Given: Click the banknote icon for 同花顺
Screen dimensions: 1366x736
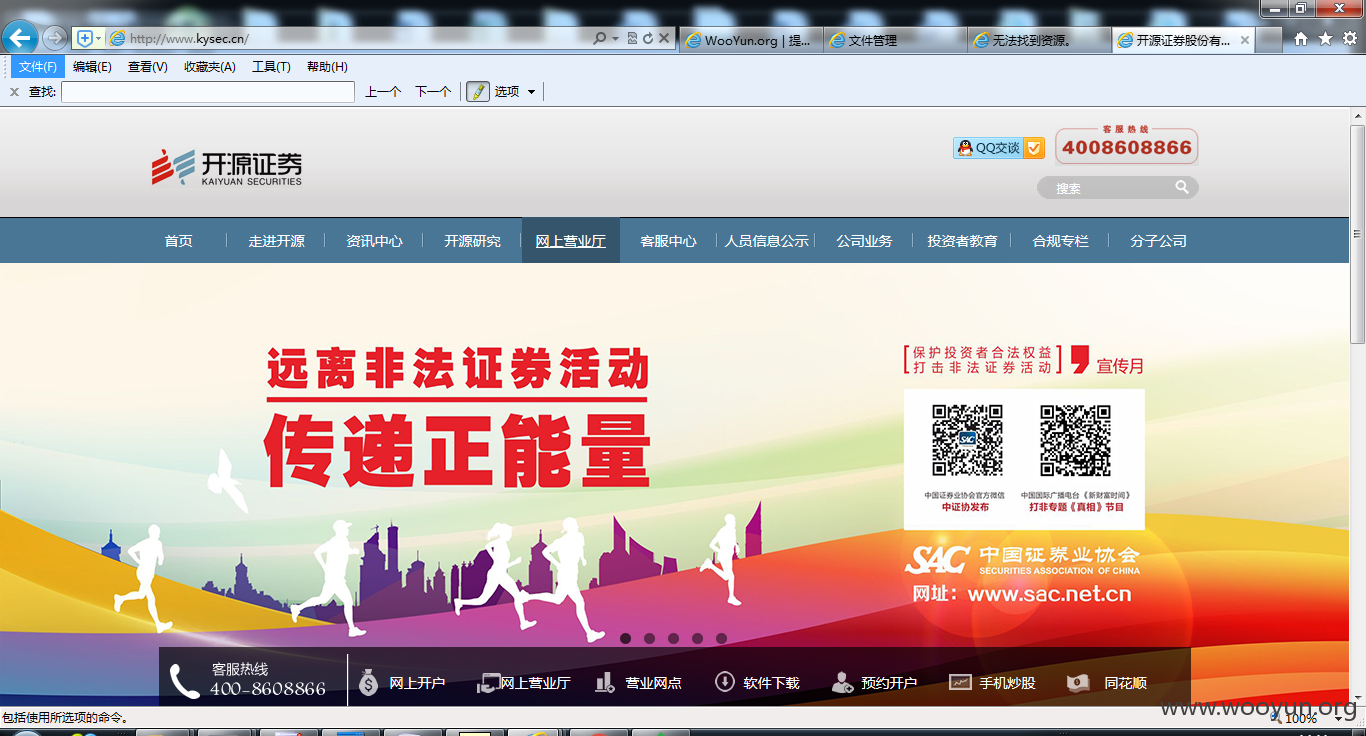Looking at the screenshot, I should click(1077, 683).
